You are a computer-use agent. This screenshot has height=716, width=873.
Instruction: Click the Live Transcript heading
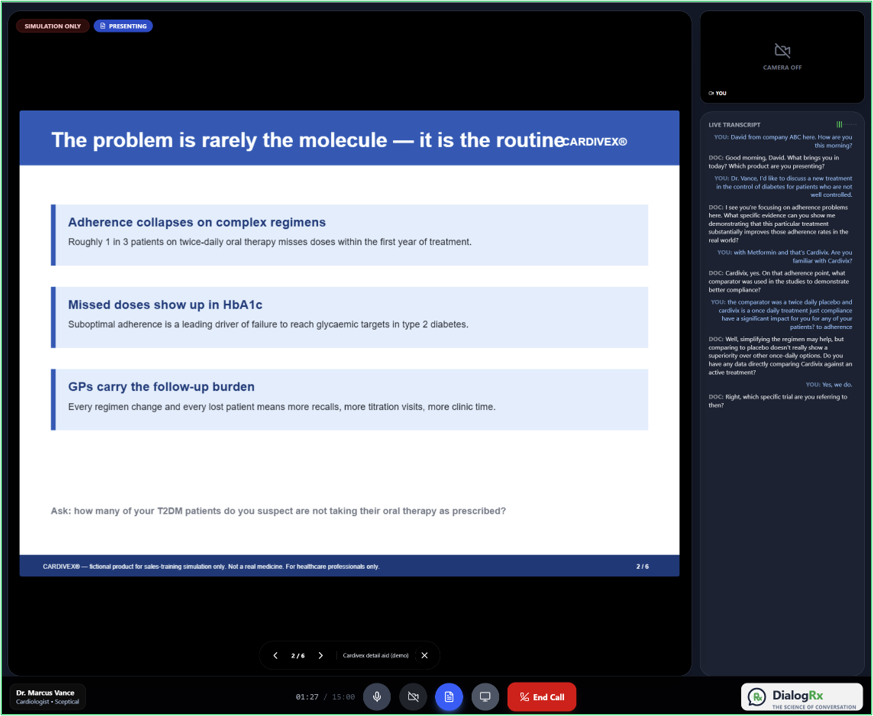coord(734,125)
